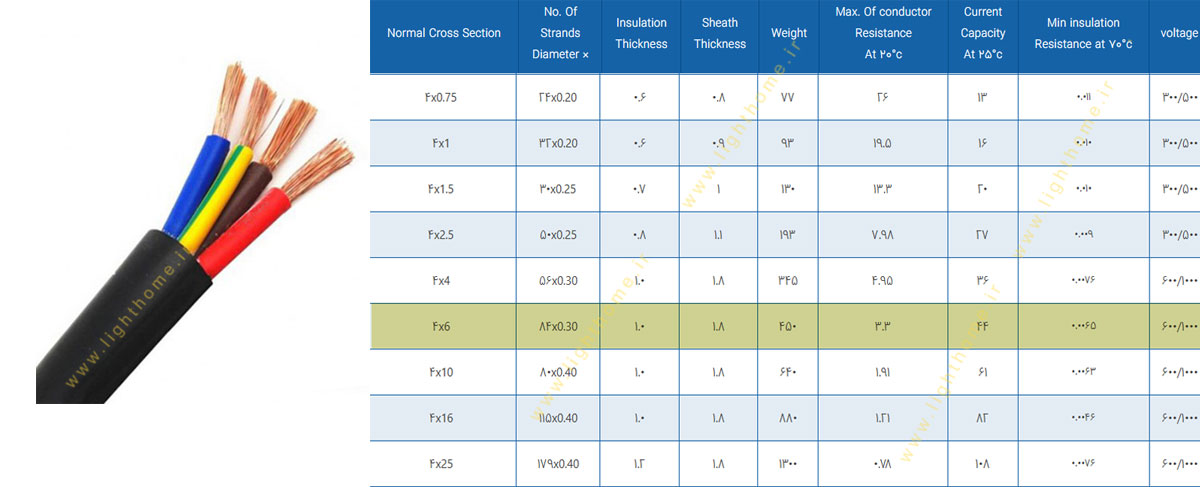
Task: Select the Weight column header
Action: click(789, 33)
